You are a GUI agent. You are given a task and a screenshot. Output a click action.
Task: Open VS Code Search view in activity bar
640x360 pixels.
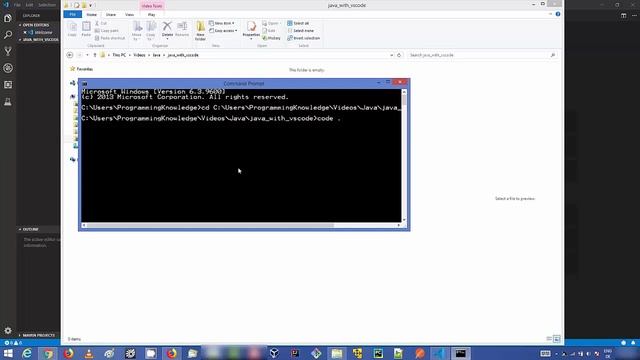(8, 35)
